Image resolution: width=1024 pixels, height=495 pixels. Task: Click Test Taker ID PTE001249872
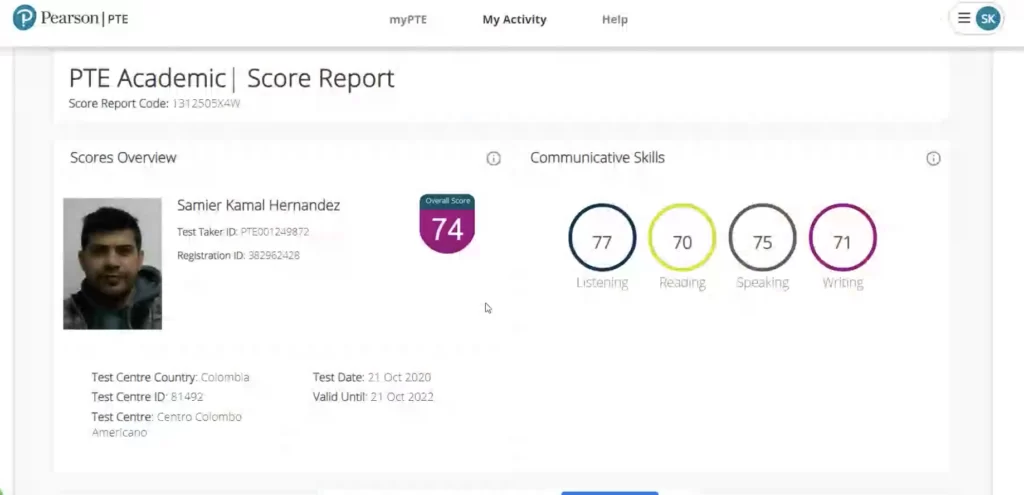[243, 232]
